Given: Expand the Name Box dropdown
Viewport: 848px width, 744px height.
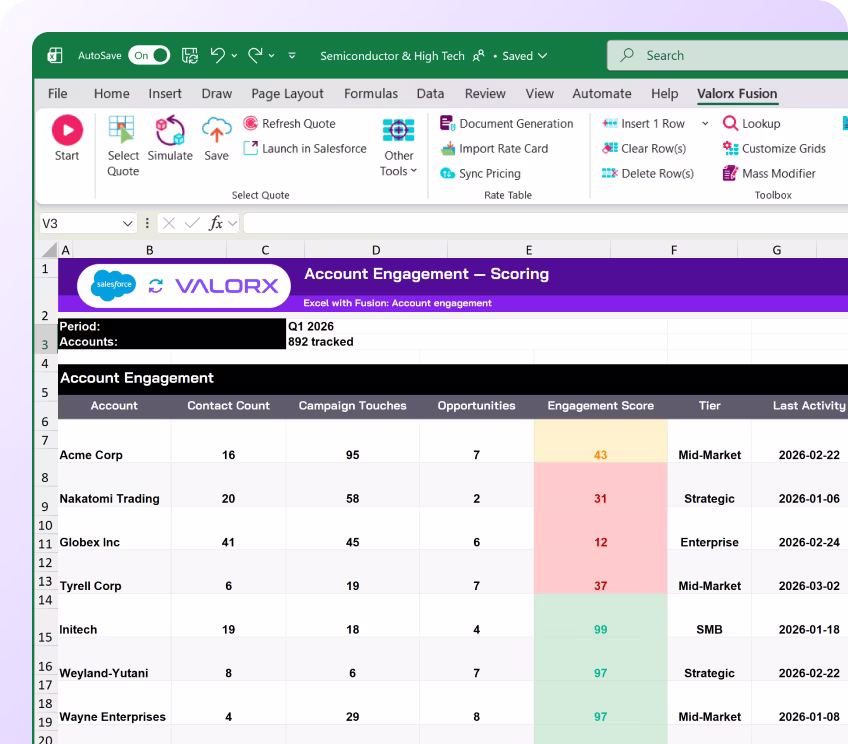Looking at the screenshot, I should pyautogui.click(x=128, y=223).
